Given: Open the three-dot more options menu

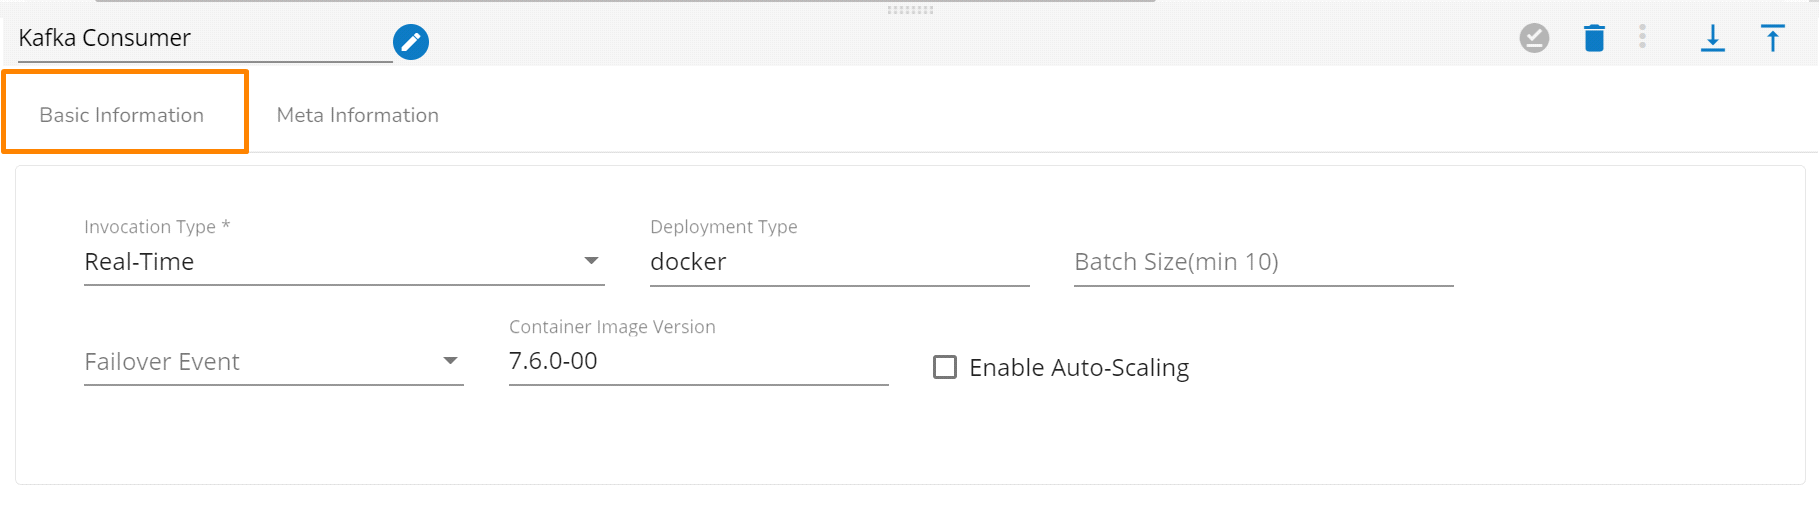Looking at the screenshot, I should 1642,37.
